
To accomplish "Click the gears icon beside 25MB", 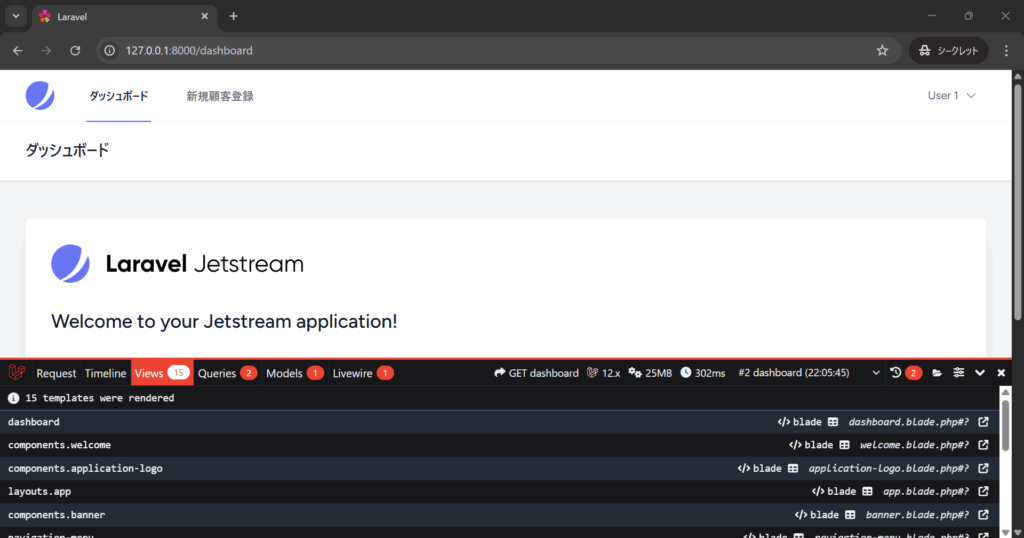I will pyautogui.click(x=635, y=372).
